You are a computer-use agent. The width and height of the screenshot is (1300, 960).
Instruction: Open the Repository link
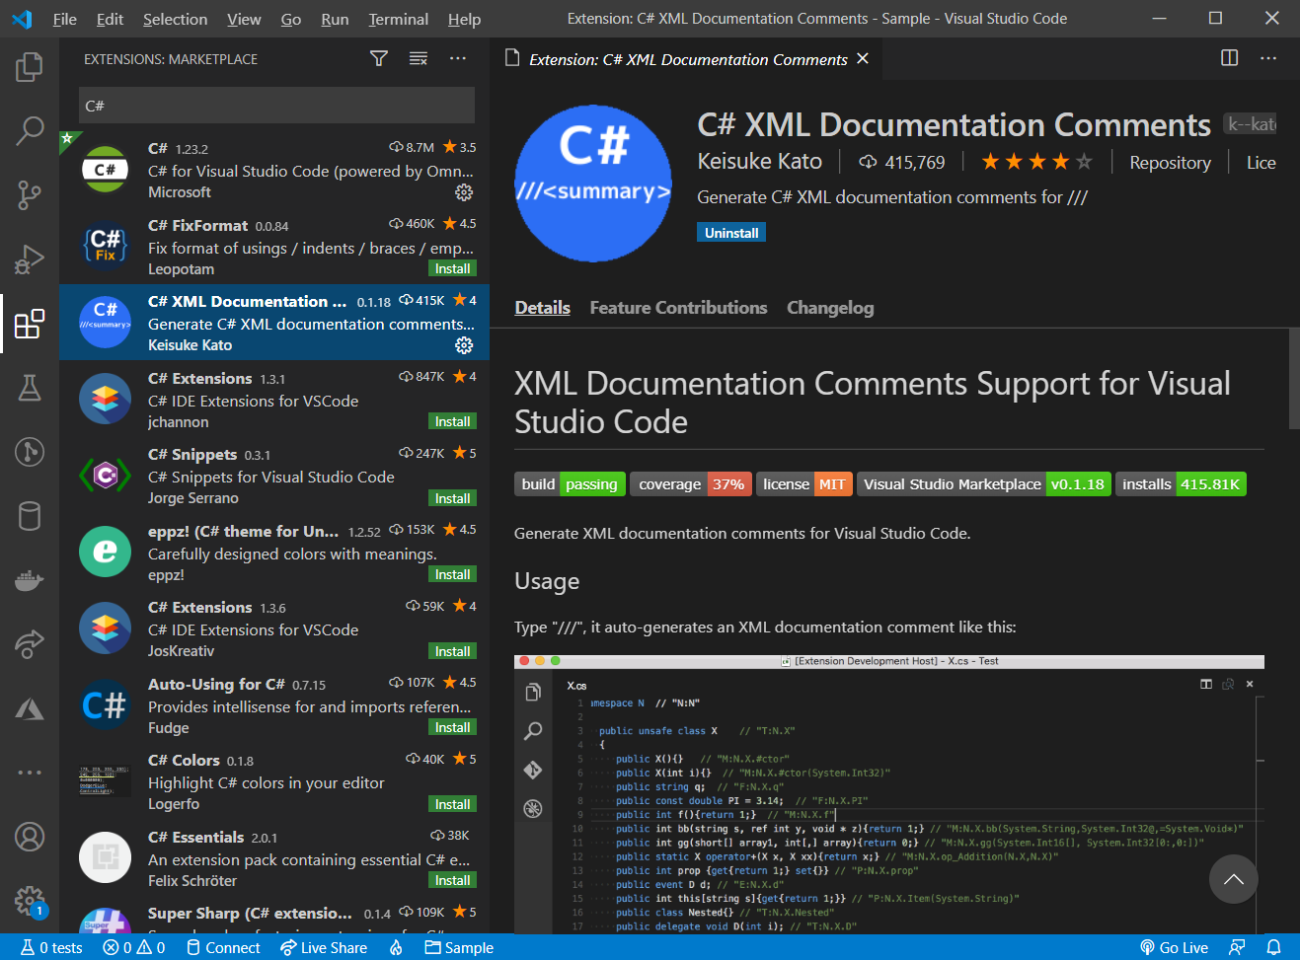[x=1170, y=163]
